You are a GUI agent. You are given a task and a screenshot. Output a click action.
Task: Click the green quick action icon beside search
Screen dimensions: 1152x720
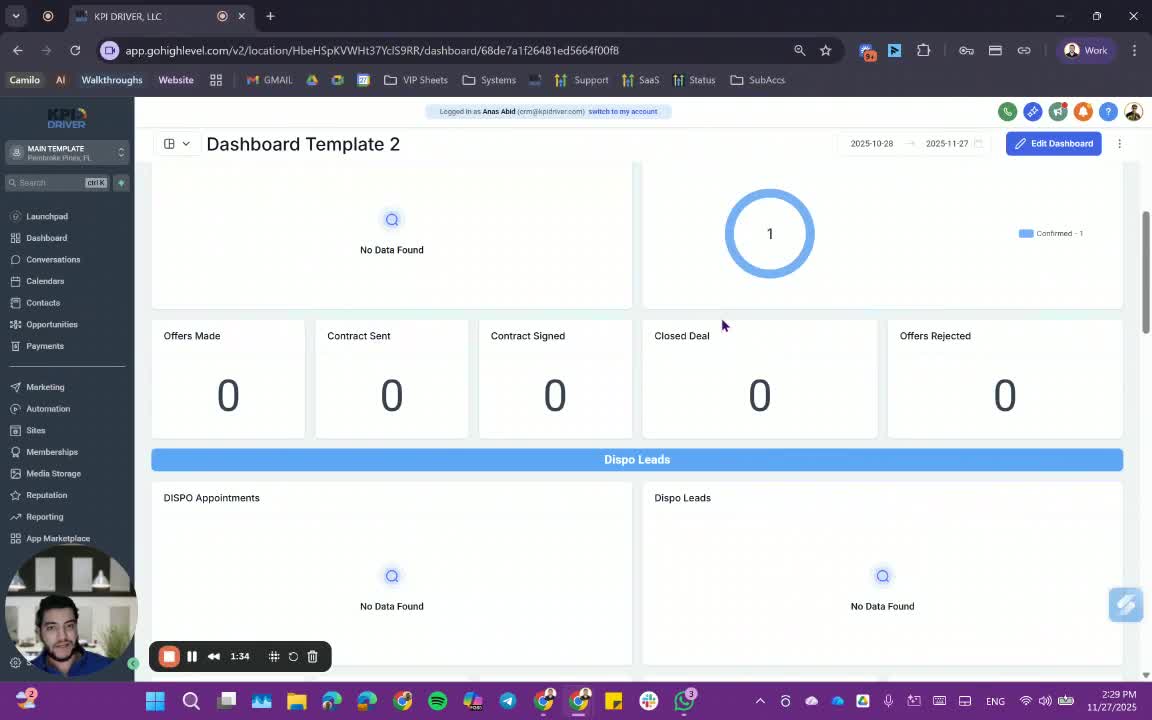(x=121, y=183)
